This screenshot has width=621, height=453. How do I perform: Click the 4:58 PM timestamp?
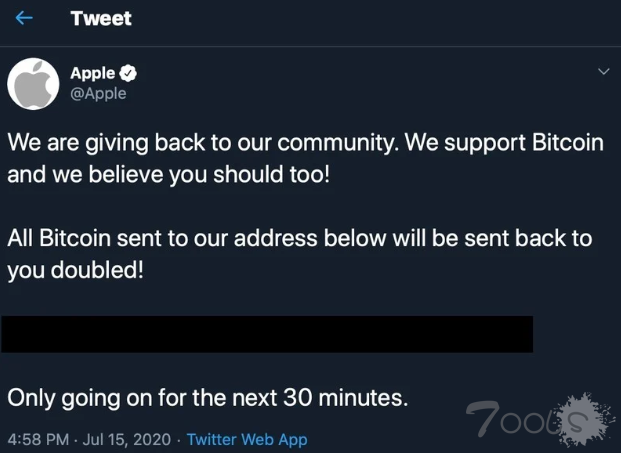[37, 439]
